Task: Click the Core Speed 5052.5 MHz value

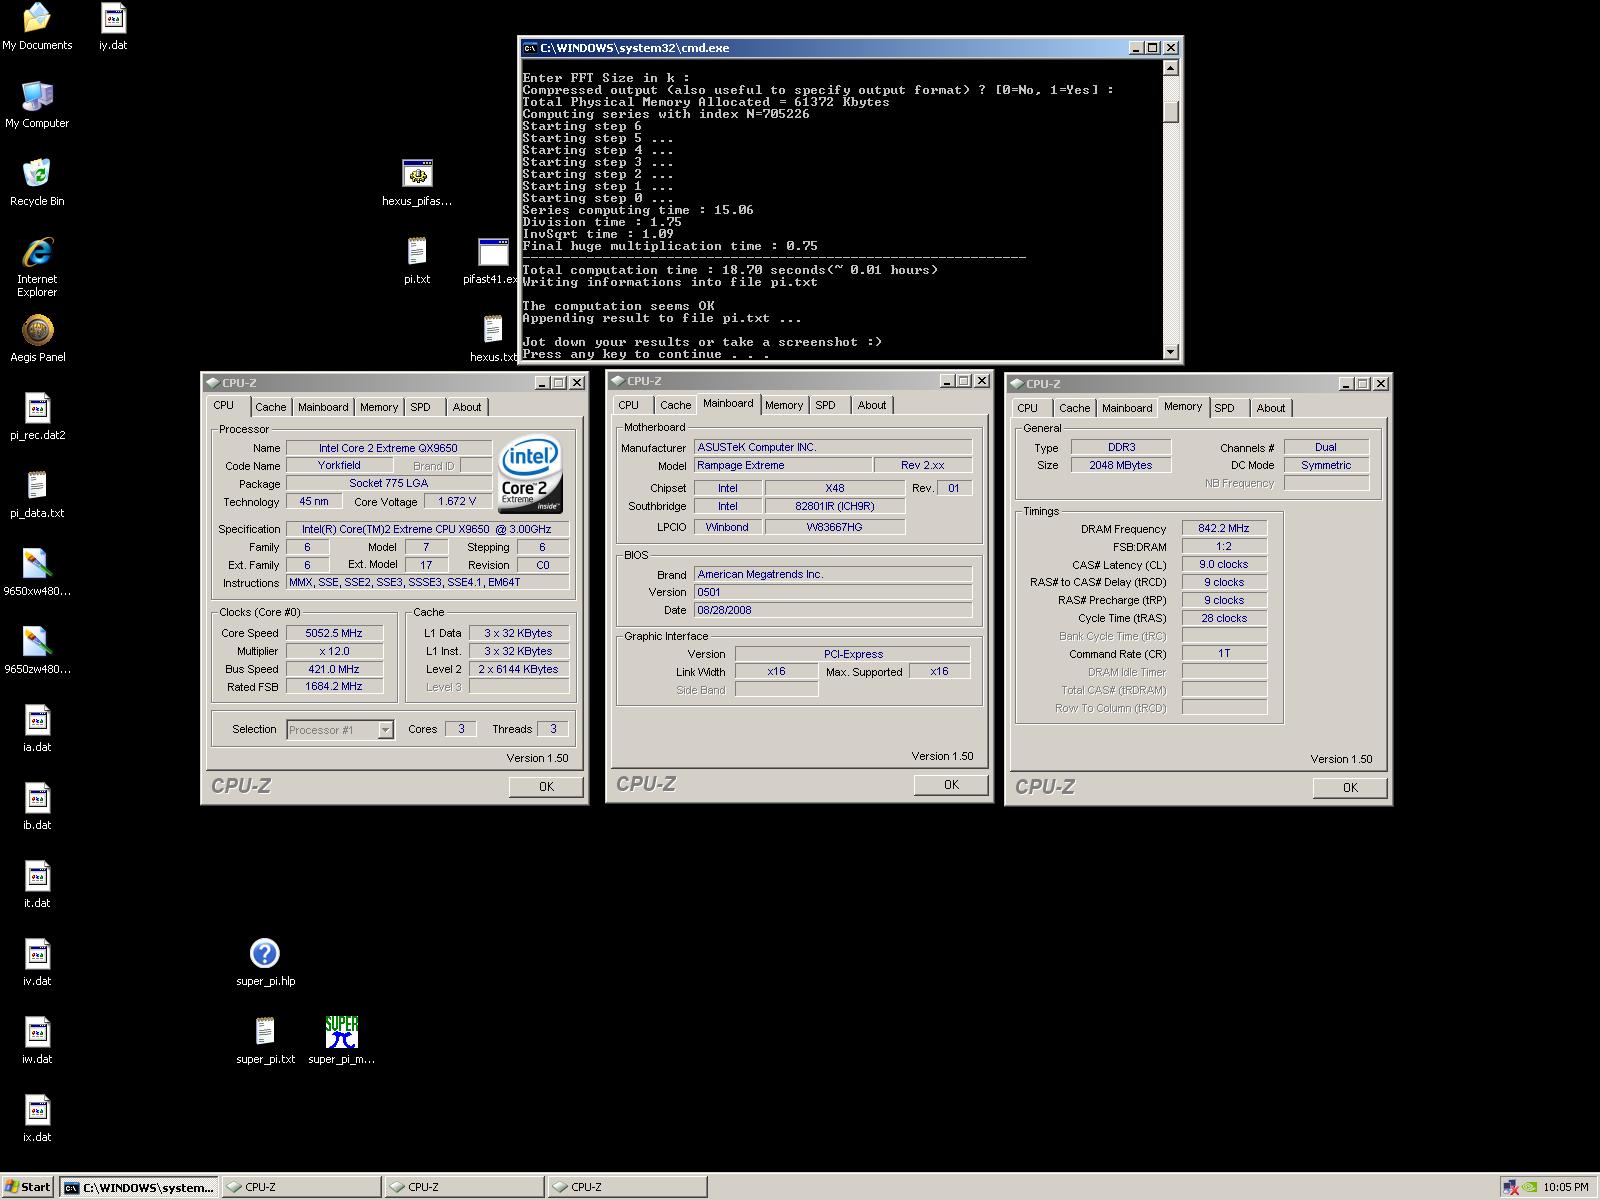Action: (334, 633)
